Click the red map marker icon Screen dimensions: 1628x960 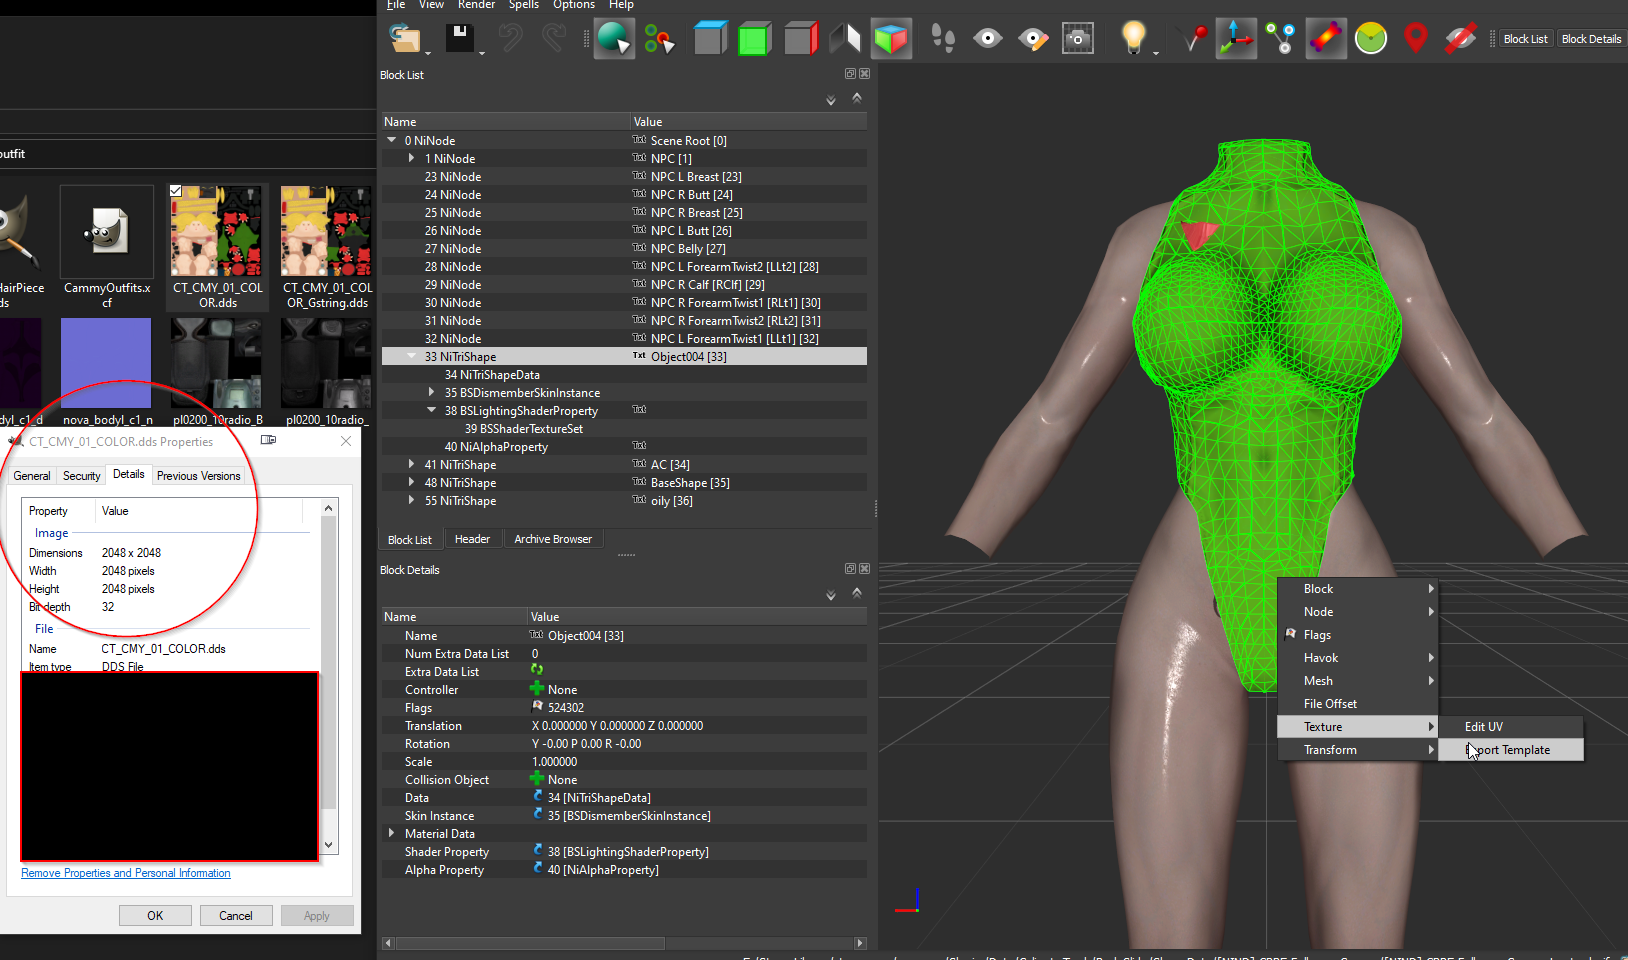(1415, 38)
